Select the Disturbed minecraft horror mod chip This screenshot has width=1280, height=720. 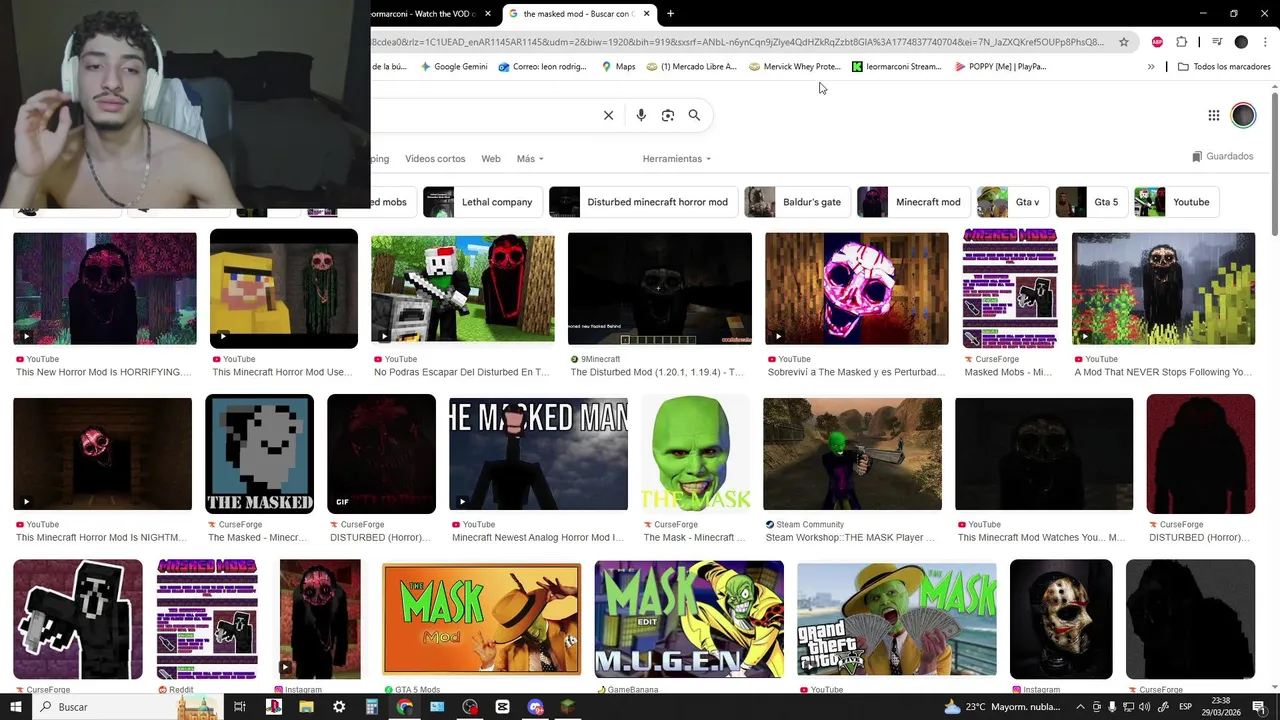[644, 202]
